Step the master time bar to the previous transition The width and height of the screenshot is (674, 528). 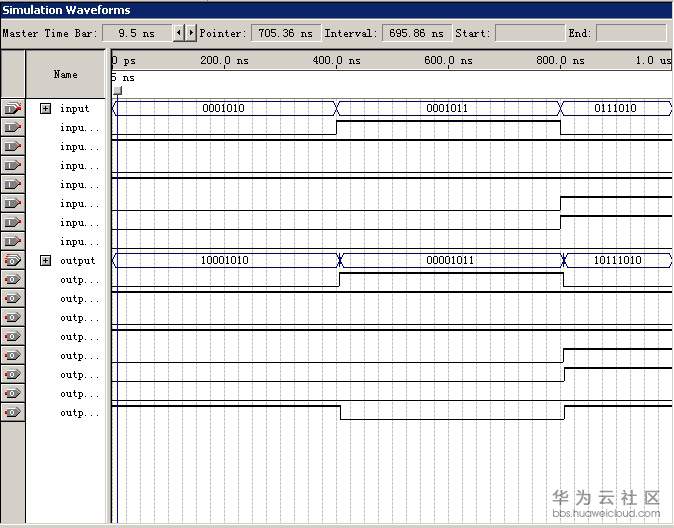point(179,33)
